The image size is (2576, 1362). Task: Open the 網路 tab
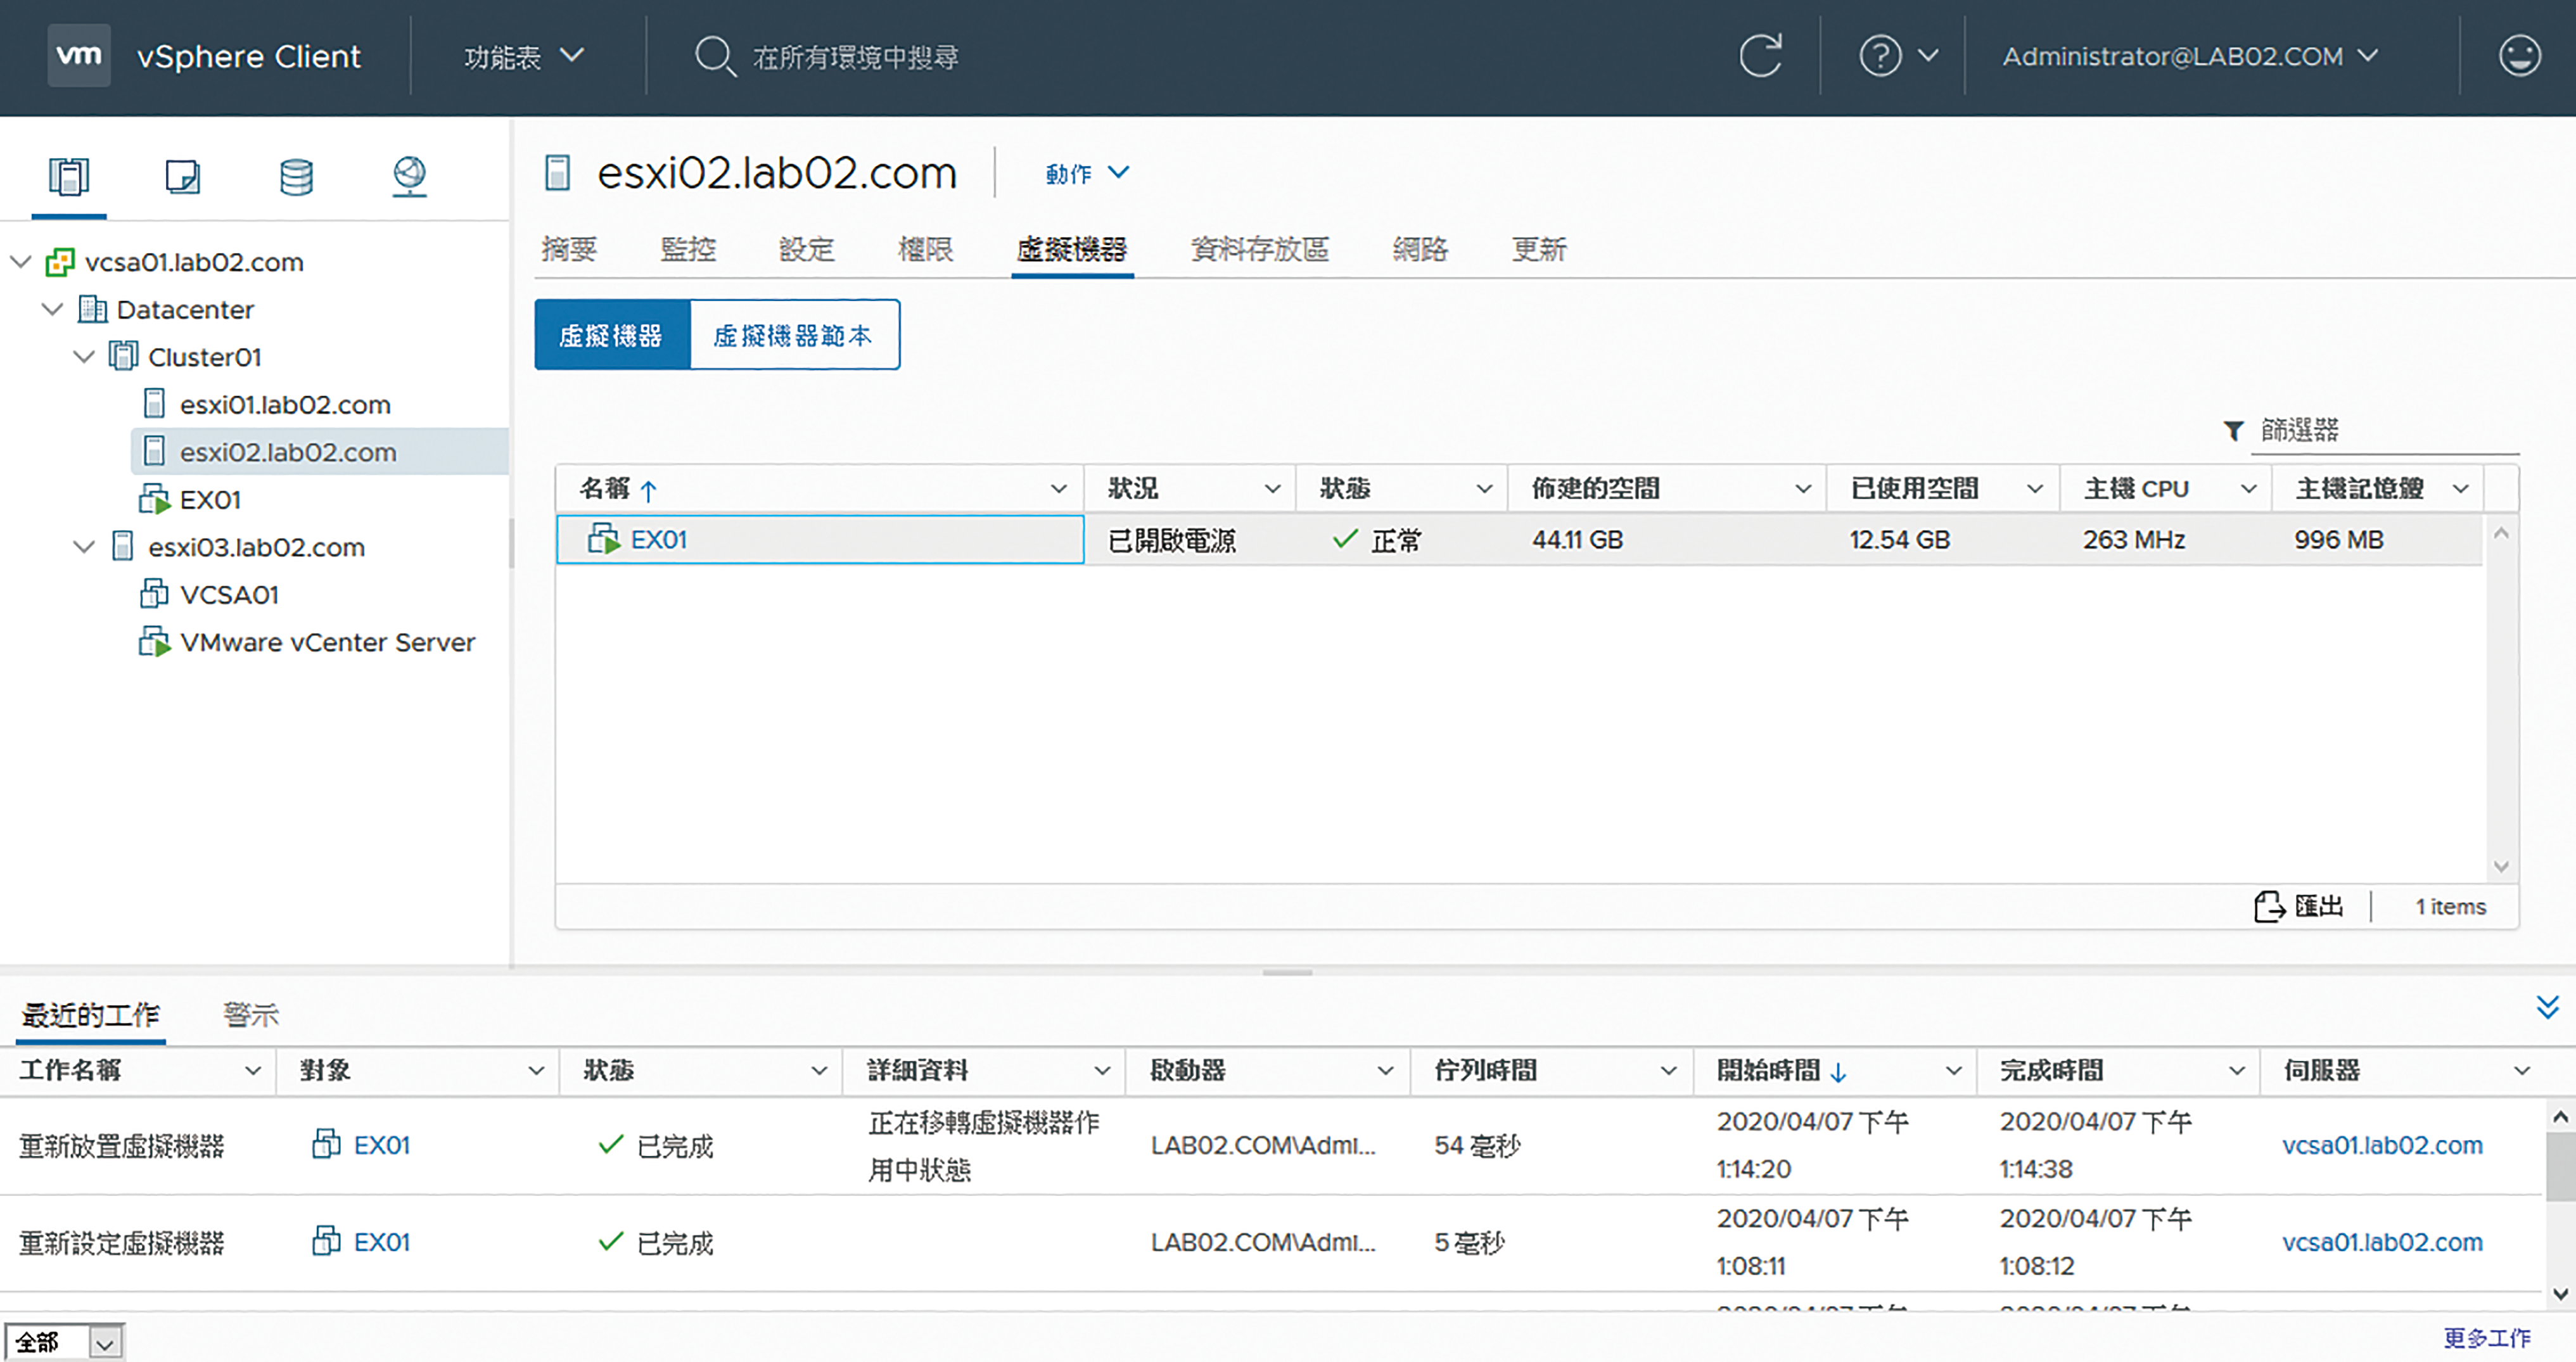(1421, 249)
